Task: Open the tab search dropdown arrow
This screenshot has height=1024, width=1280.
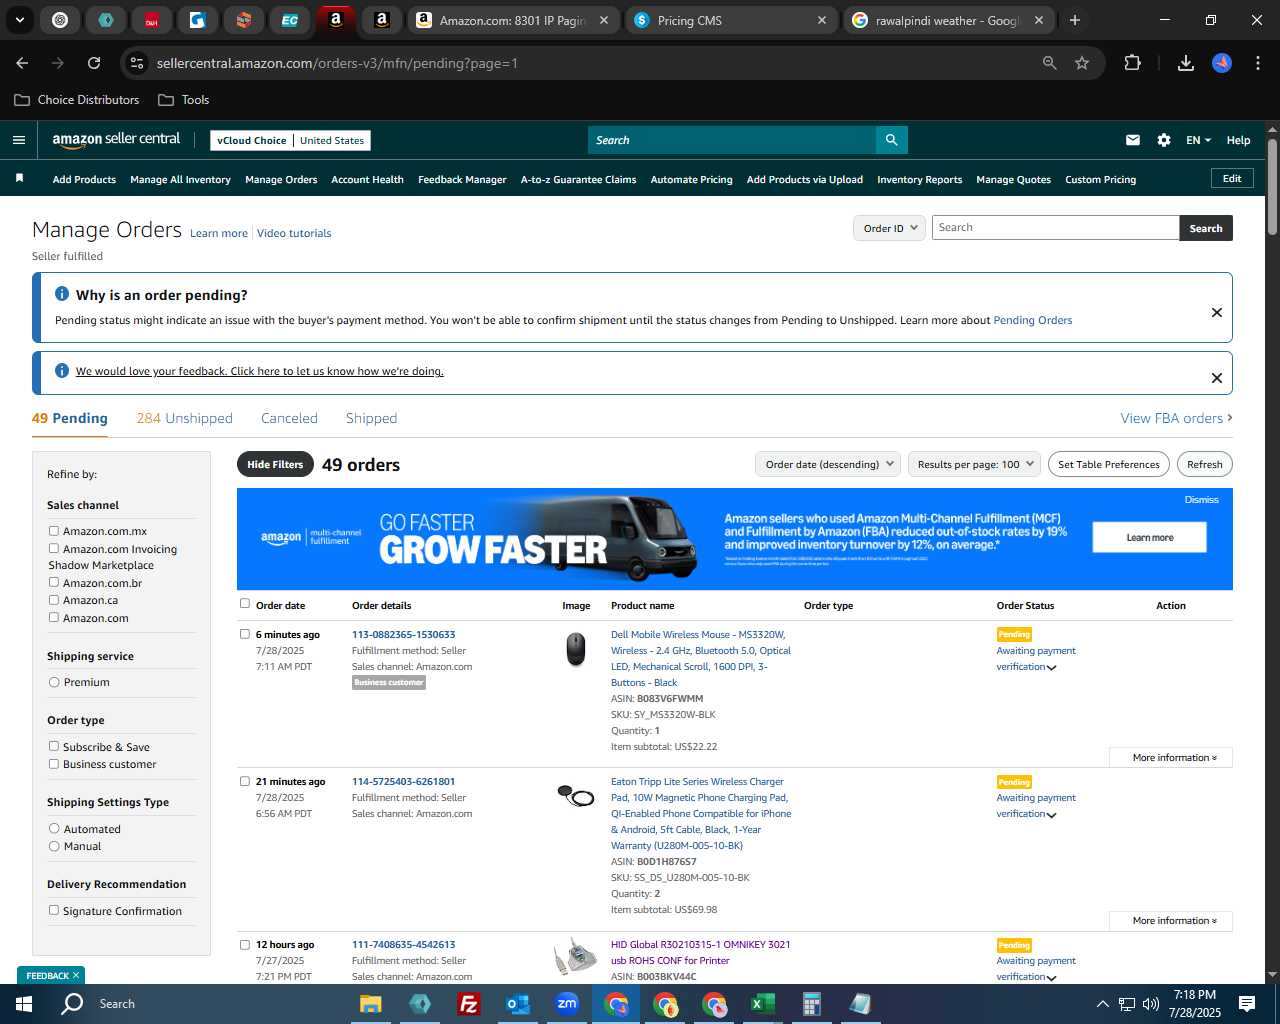Action: (20, 20)
